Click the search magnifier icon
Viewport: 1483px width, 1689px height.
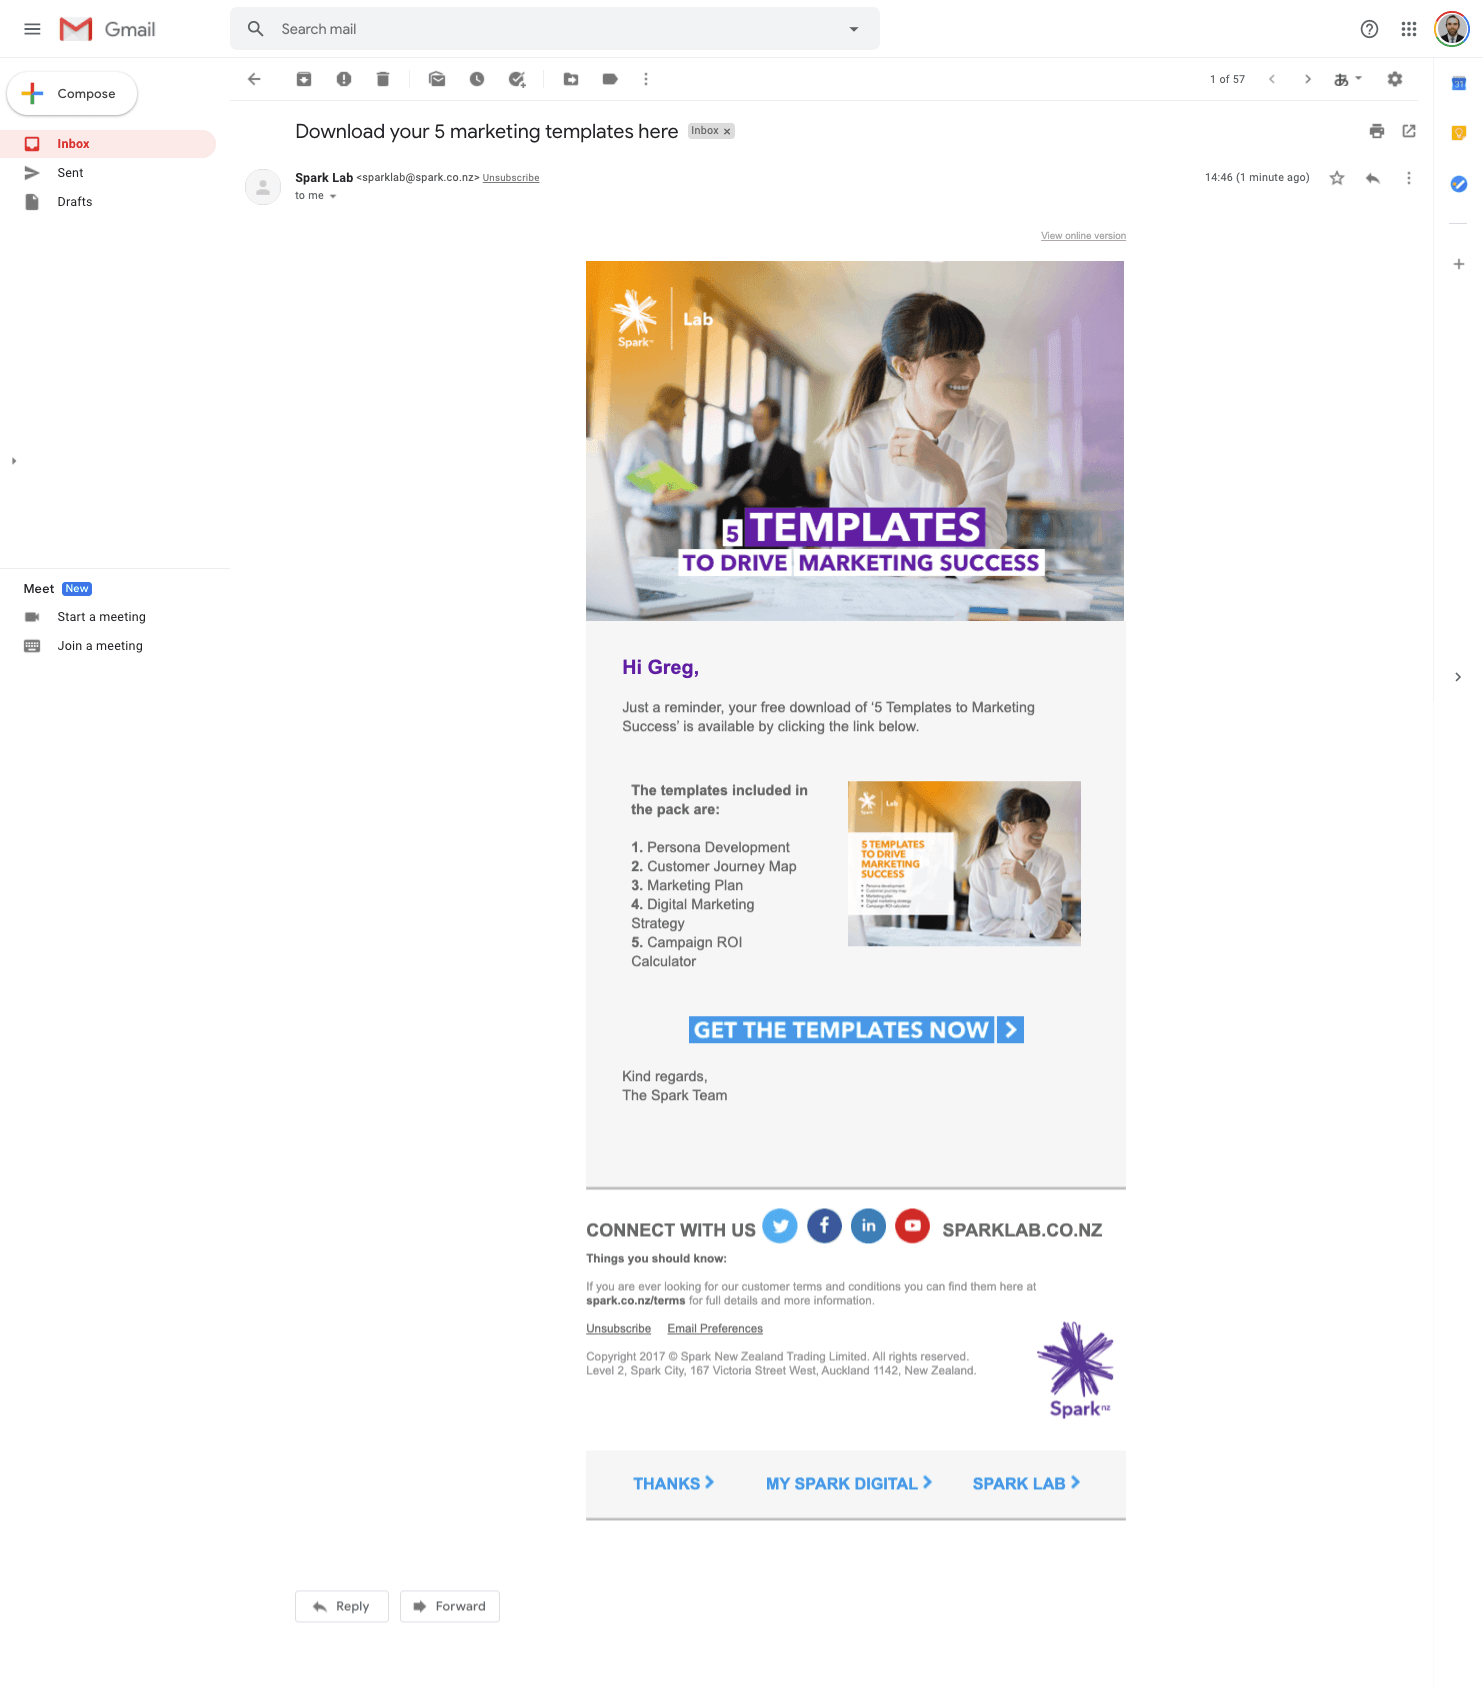coord(256,29)
